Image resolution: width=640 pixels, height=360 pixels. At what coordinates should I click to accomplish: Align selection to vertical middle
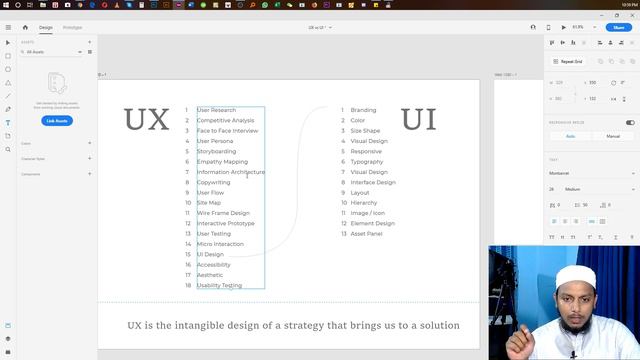563,42
